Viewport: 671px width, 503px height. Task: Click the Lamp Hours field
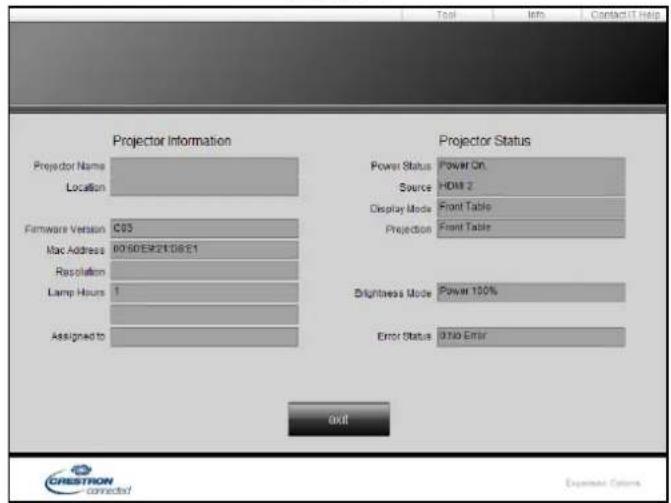click(205, 292)
